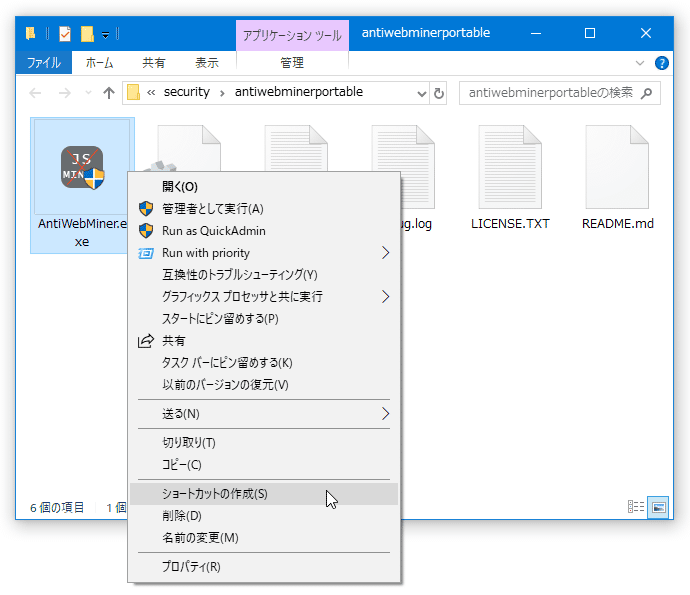The image size is (690, 595).
Task: Minimize the antiwebminerportable window
Action: [x=536, y=33]
